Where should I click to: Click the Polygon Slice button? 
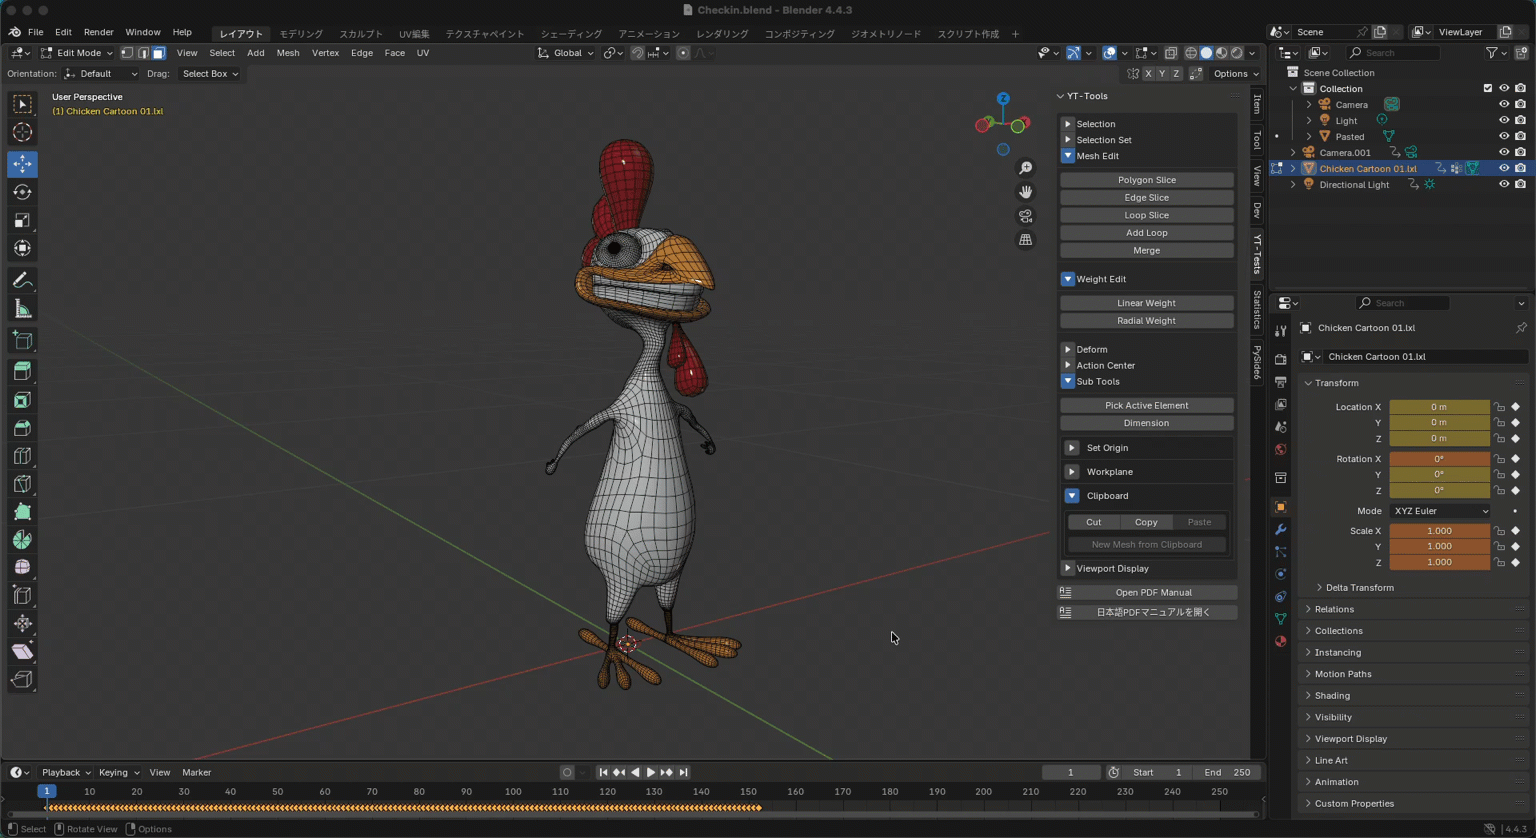(x=1146, y=180)
